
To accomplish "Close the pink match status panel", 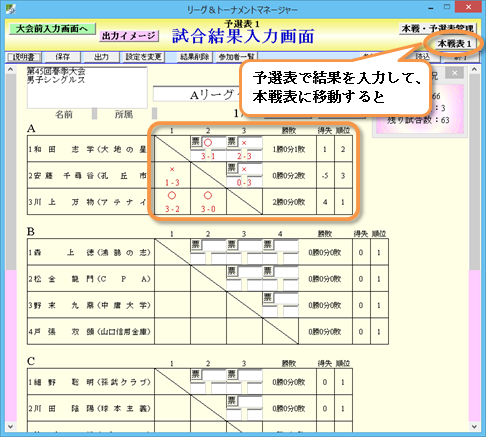I will 455,73.
